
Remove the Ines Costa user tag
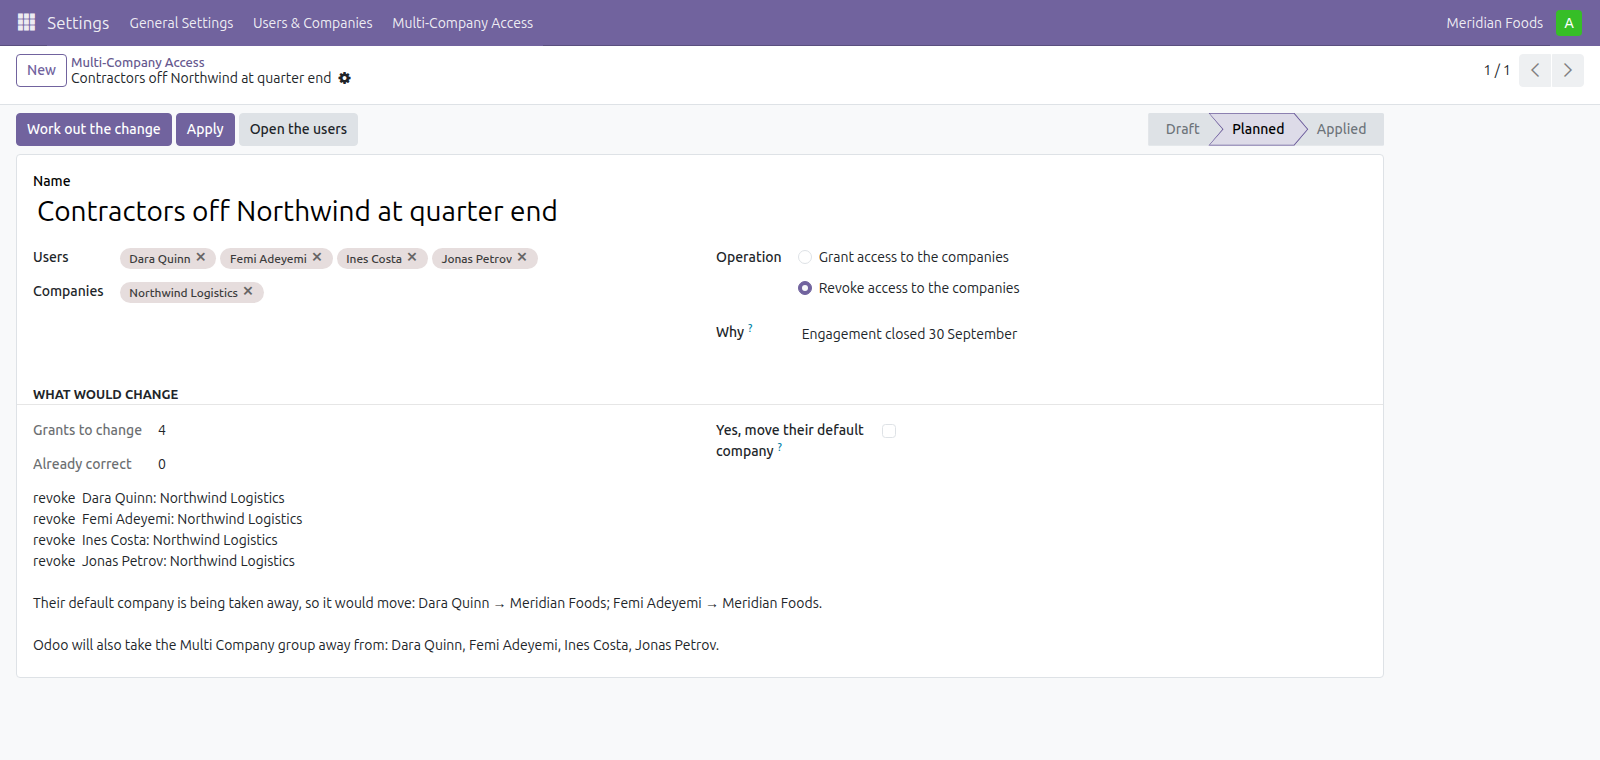[412, 257]
